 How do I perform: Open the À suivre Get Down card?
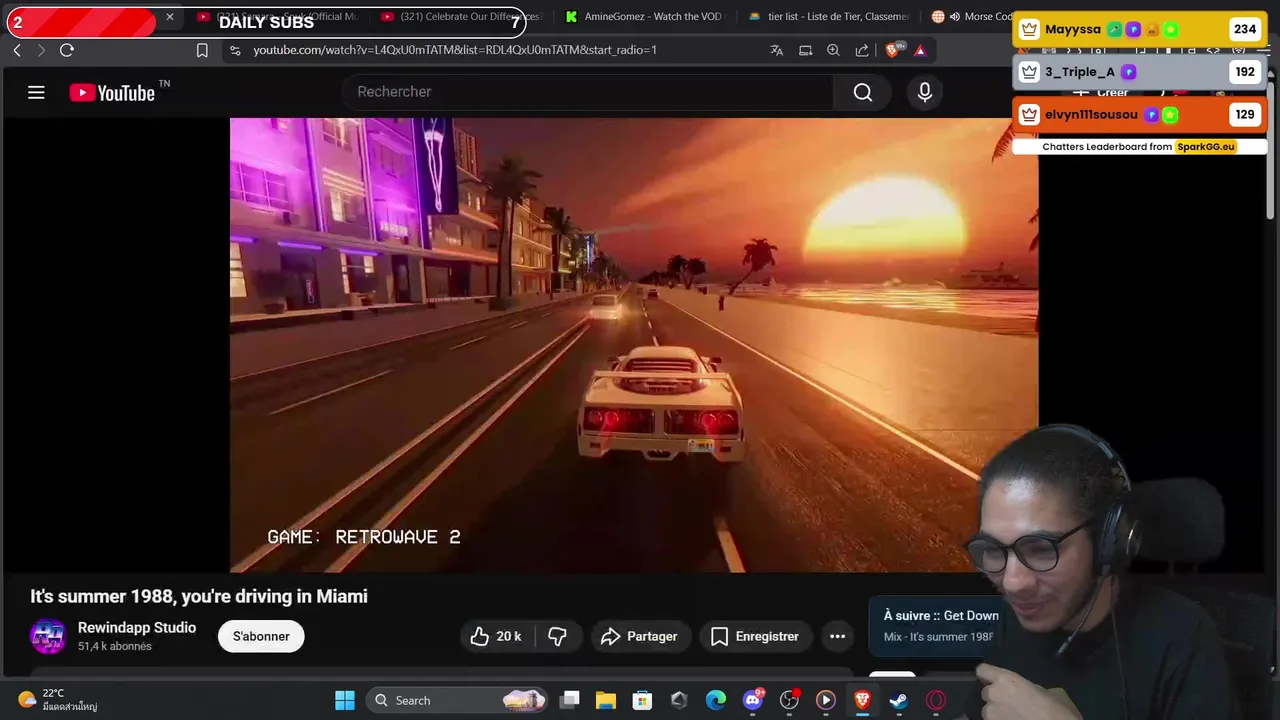pyautogui.click(x=940, y=625)
